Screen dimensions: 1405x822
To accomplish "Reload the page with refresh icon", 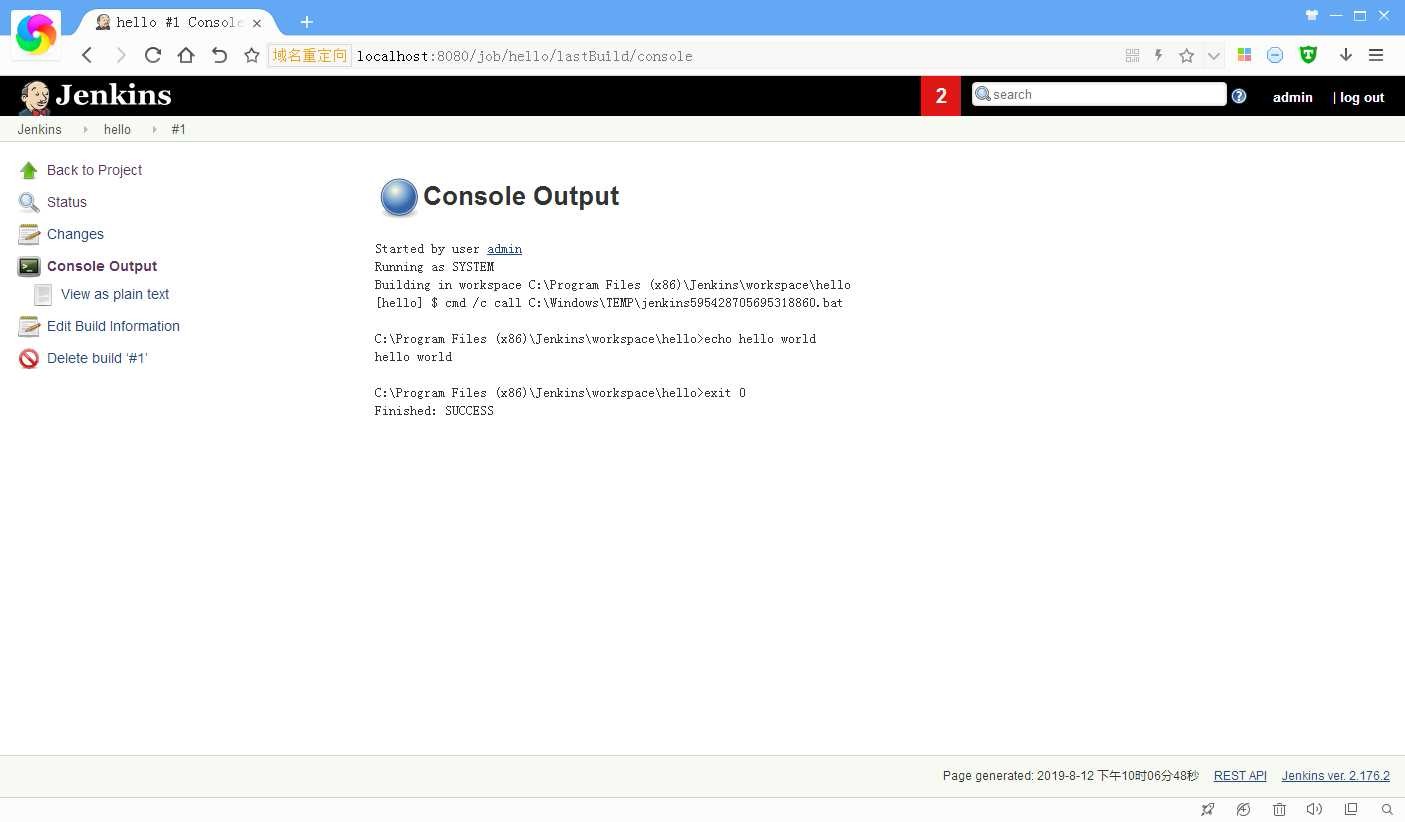I will tap(153, 55).
